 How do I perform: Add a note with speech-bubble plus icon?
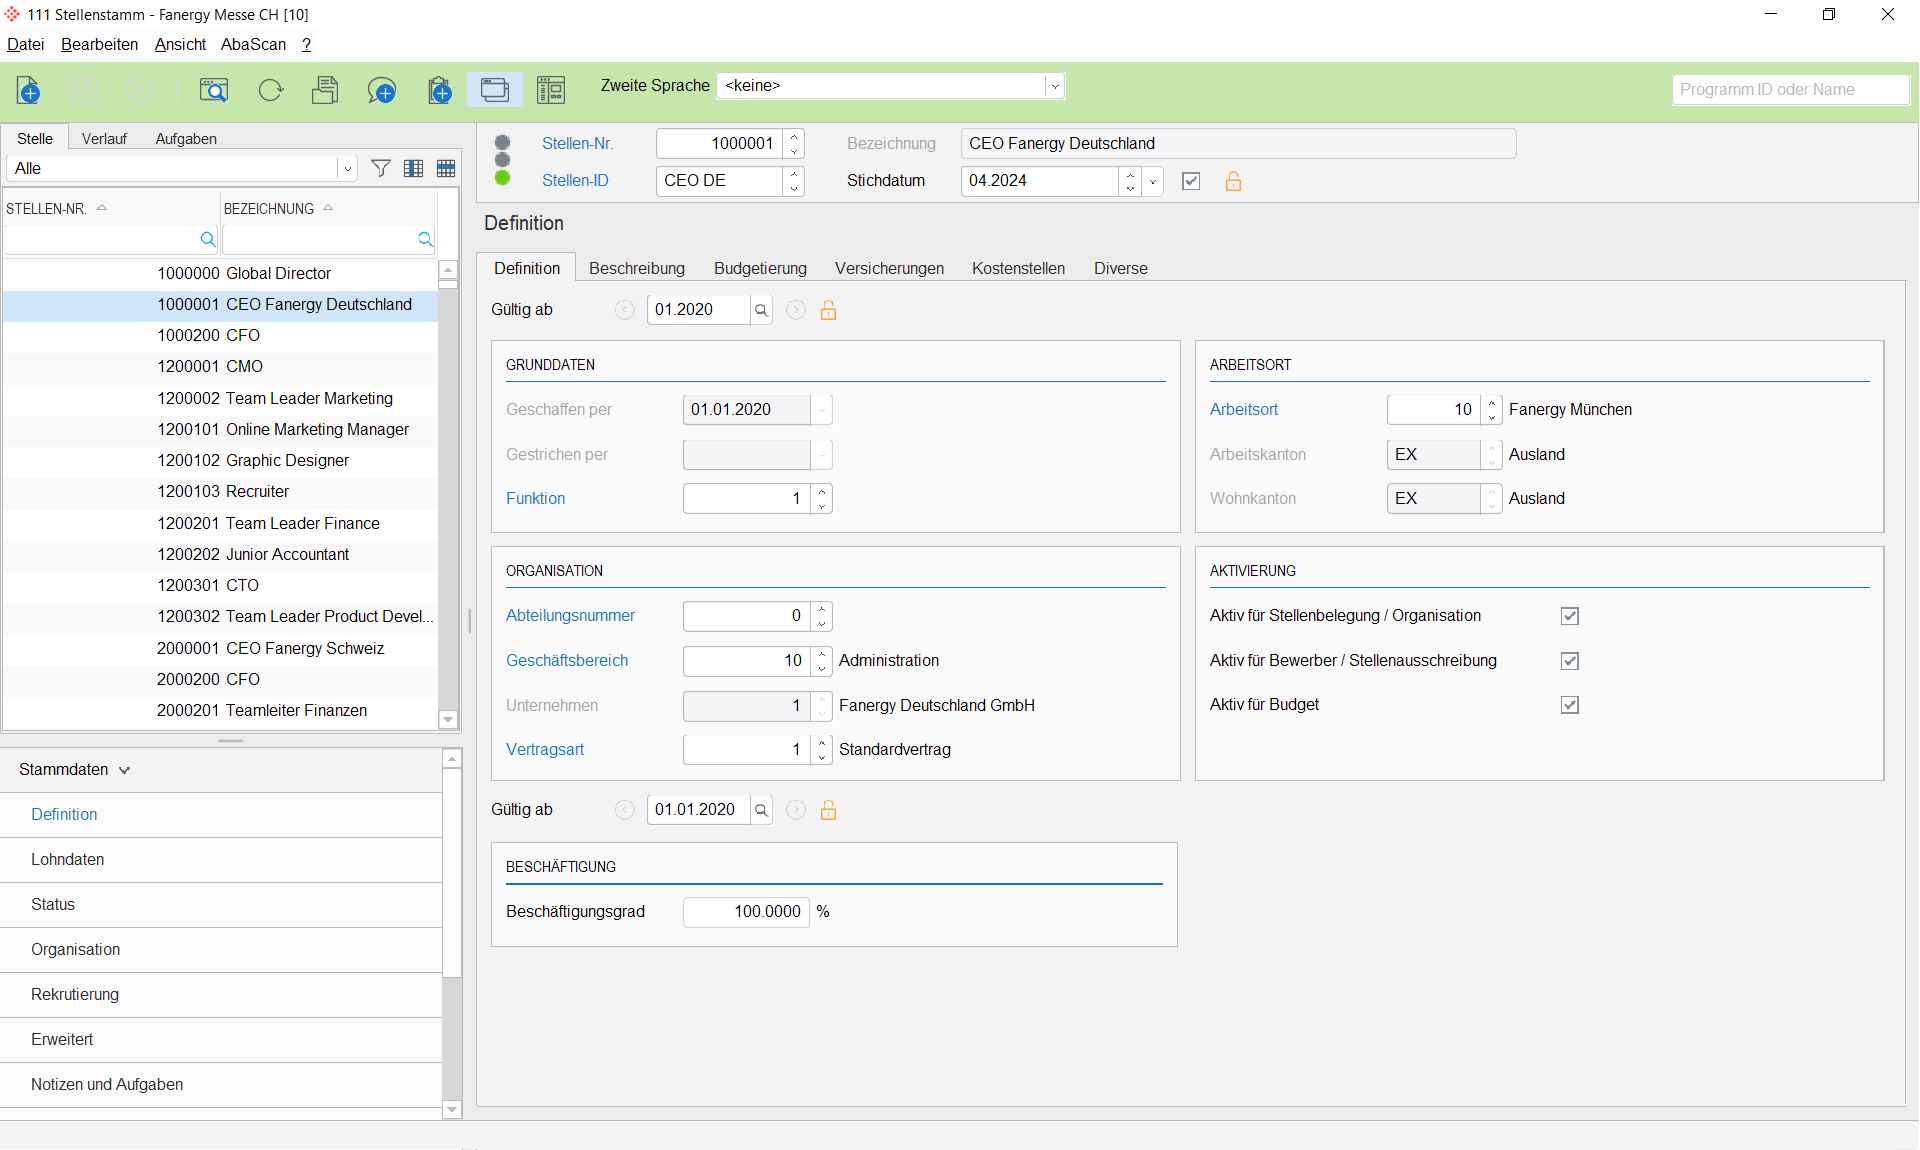[x=381, y=90]
